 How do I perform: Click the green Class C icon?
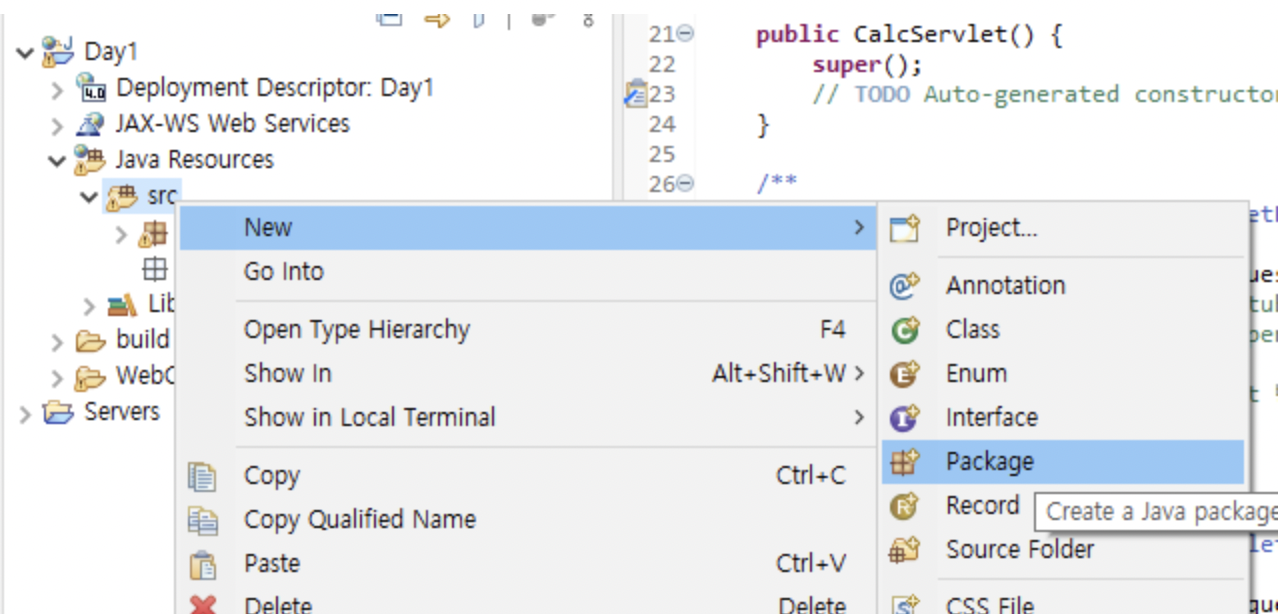905,330
